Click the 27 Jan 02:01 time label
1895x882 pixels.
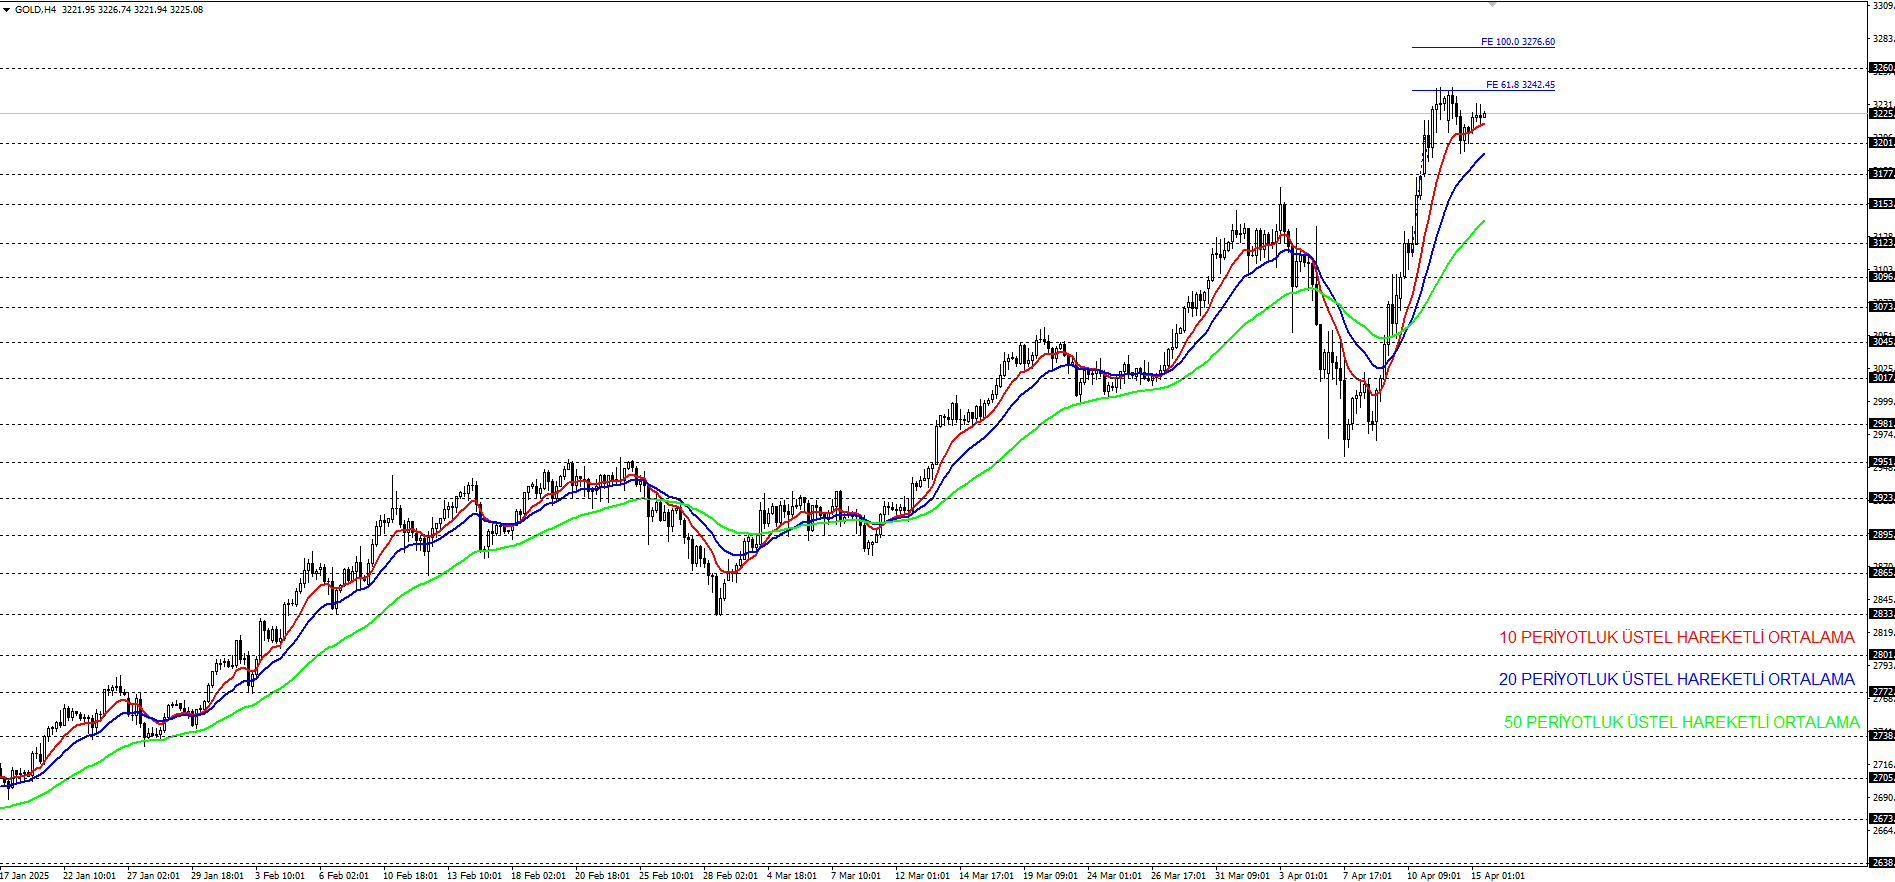[153, 875]
